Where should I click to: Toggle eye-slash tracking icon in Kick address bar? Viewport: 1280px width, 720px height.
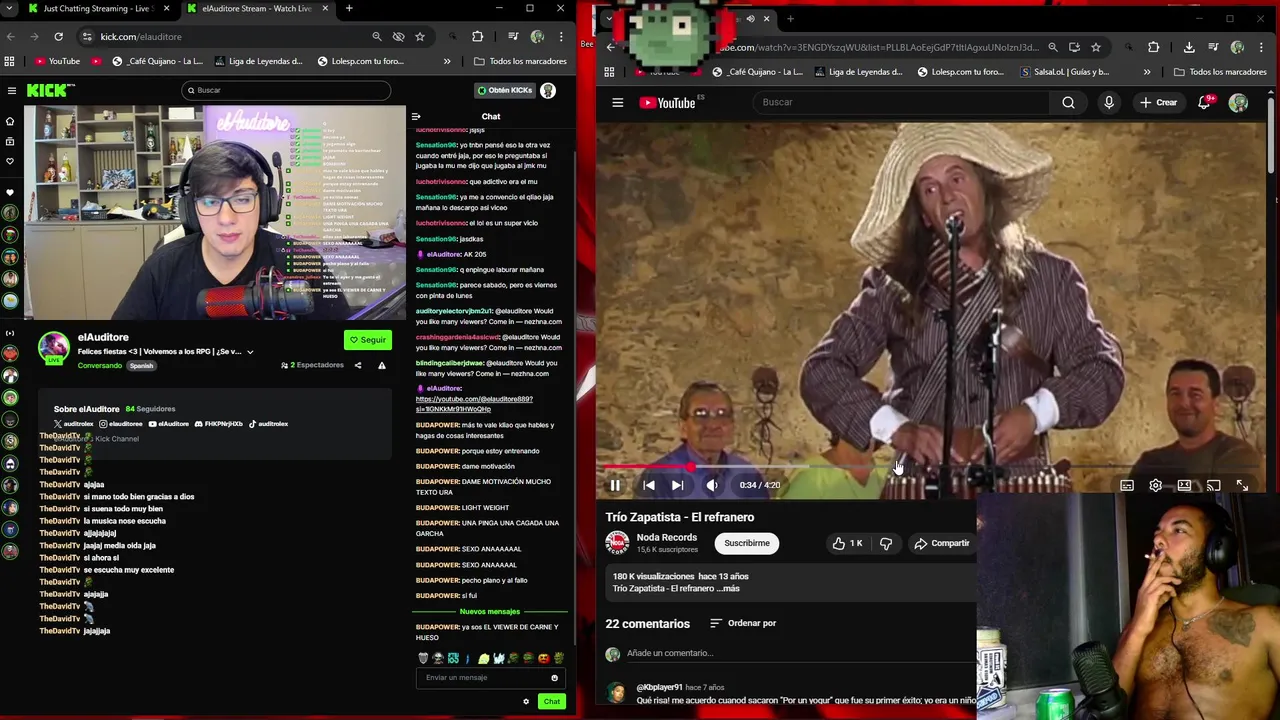(398, 36)
